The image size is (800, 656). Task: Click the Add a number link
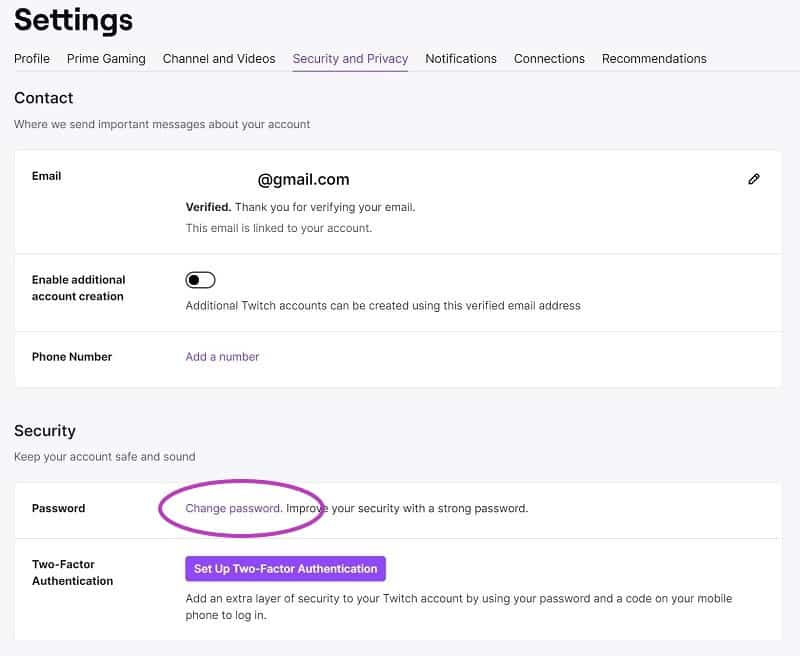coord(222,357)
